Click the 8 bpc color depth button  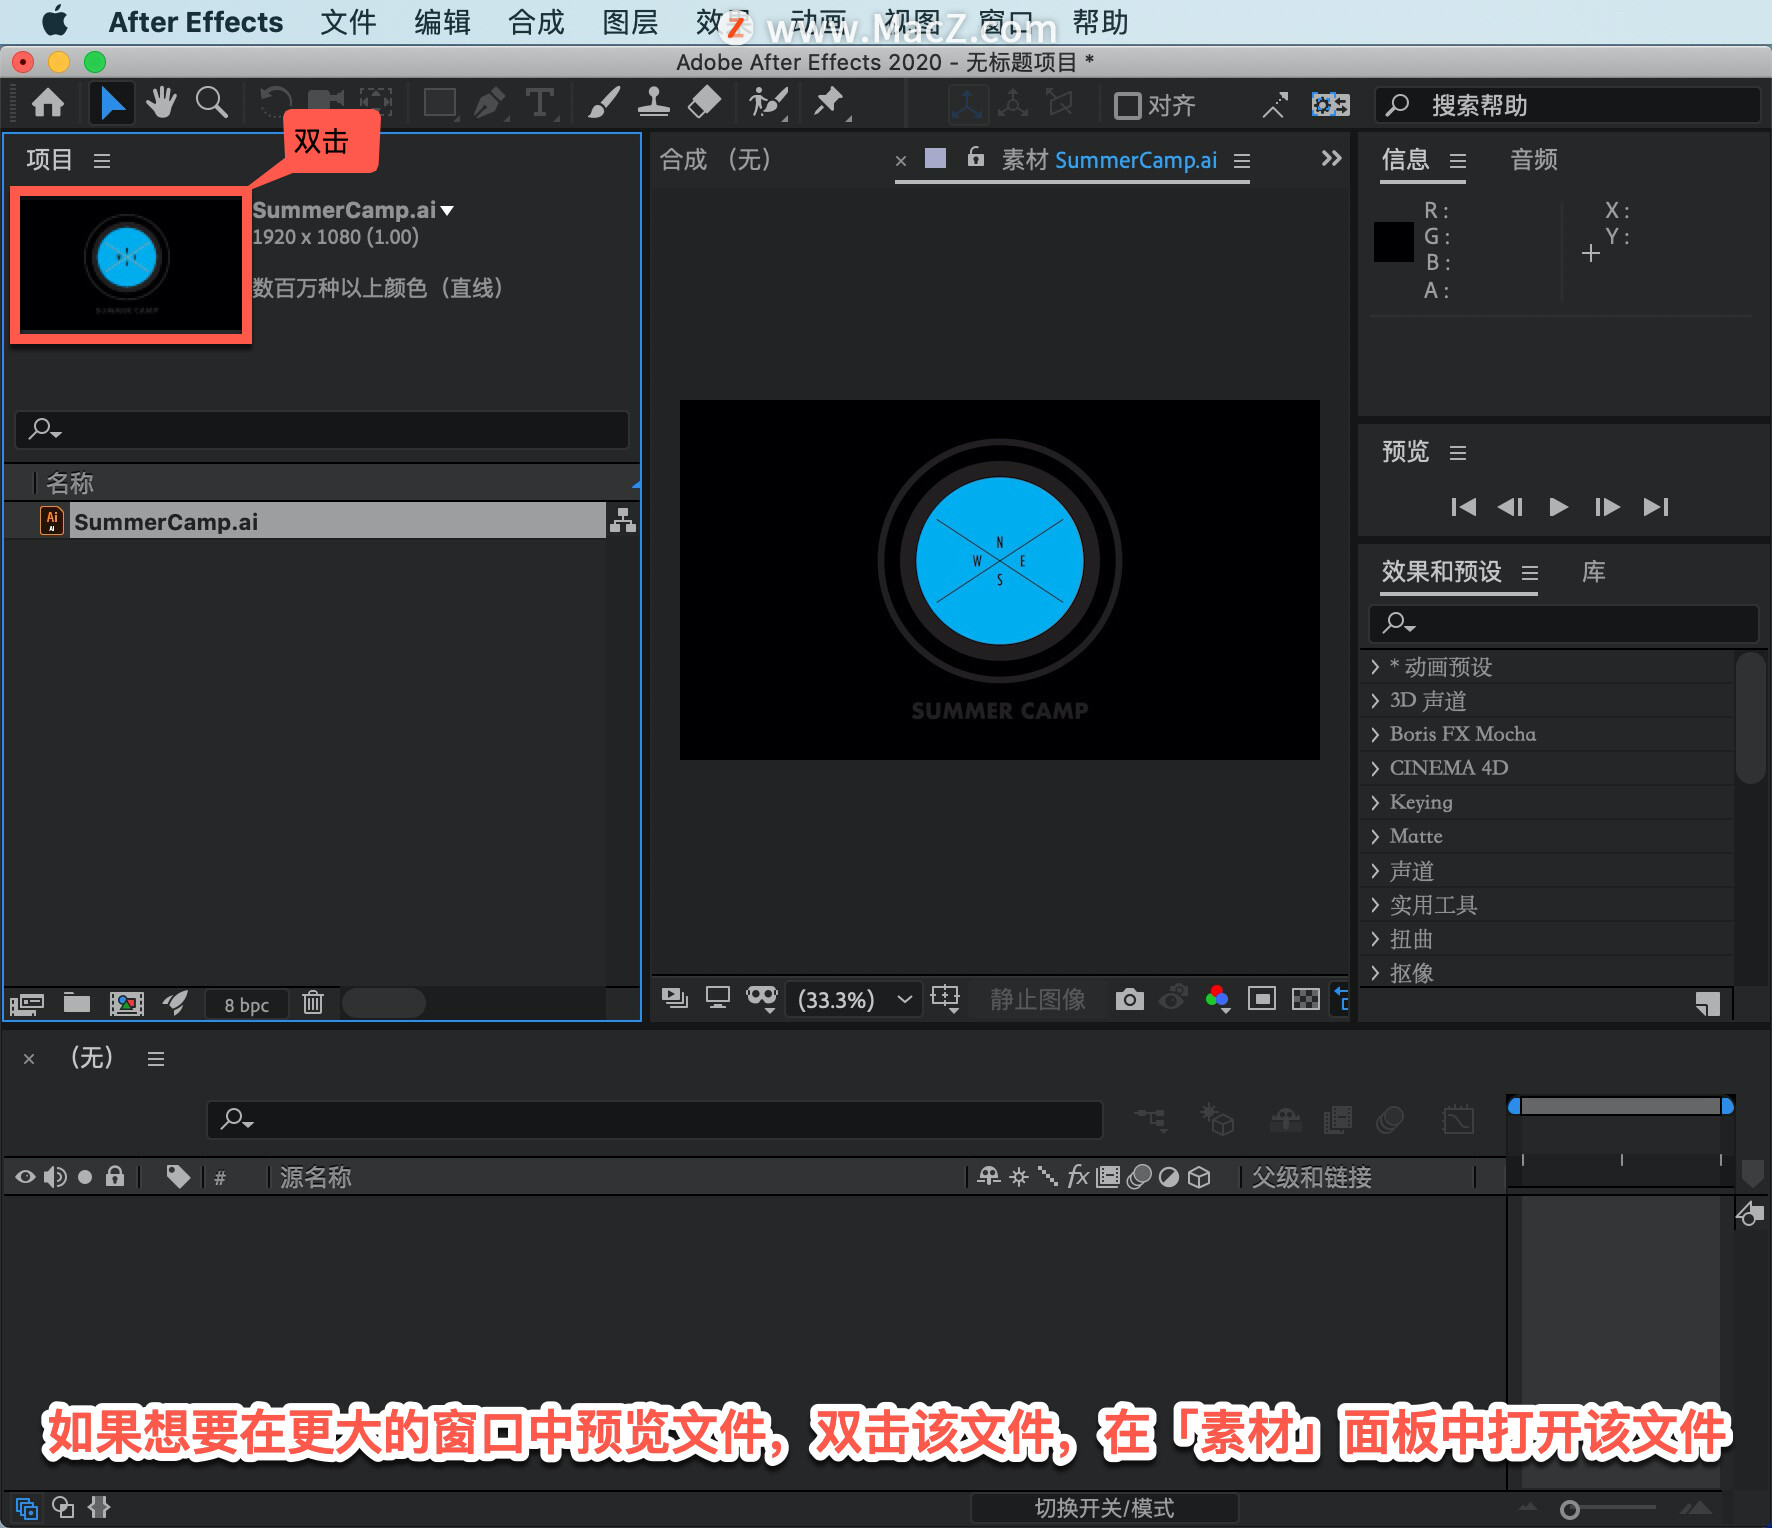[x=246, y=1004]
